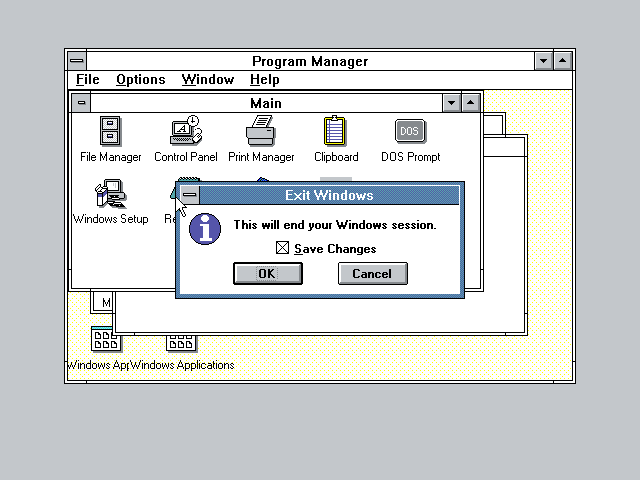Open the File Manager icon
Image resolution: width=640 pixels, height=480 pixels.
tap(110, 131)
